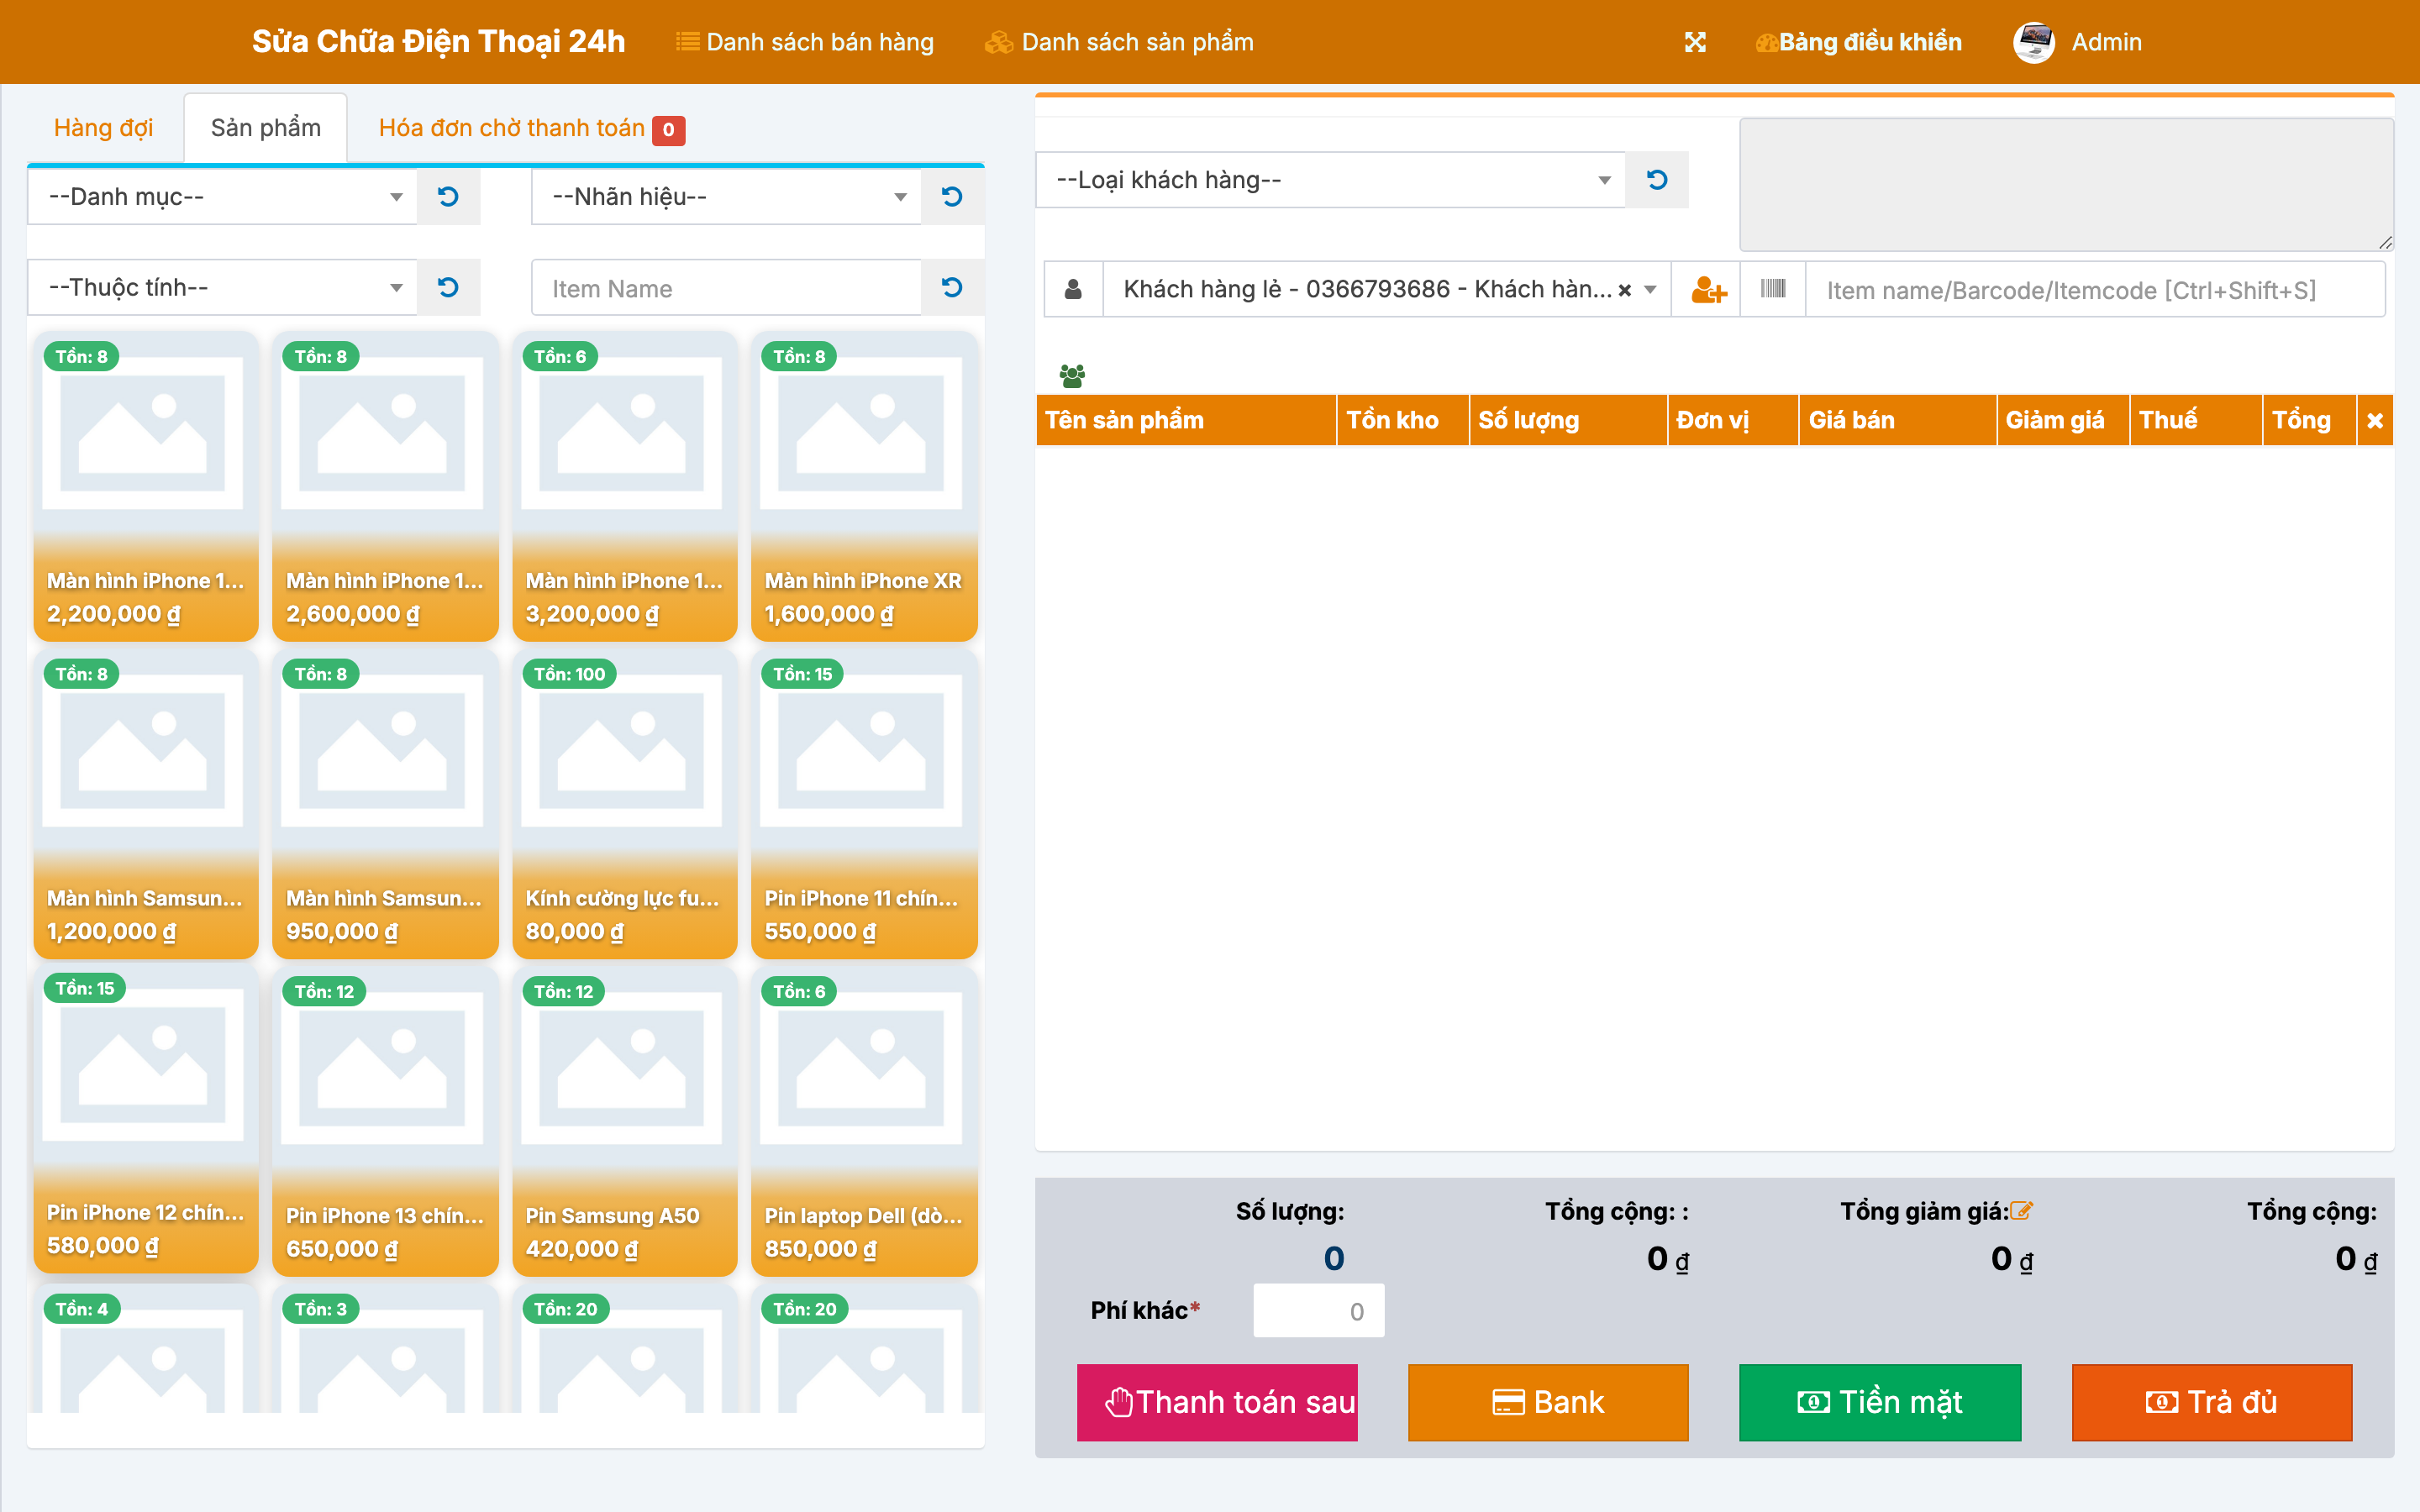Click the large notes text area
Screen dimensions: 2420x1512
(x=2066, y=185)
